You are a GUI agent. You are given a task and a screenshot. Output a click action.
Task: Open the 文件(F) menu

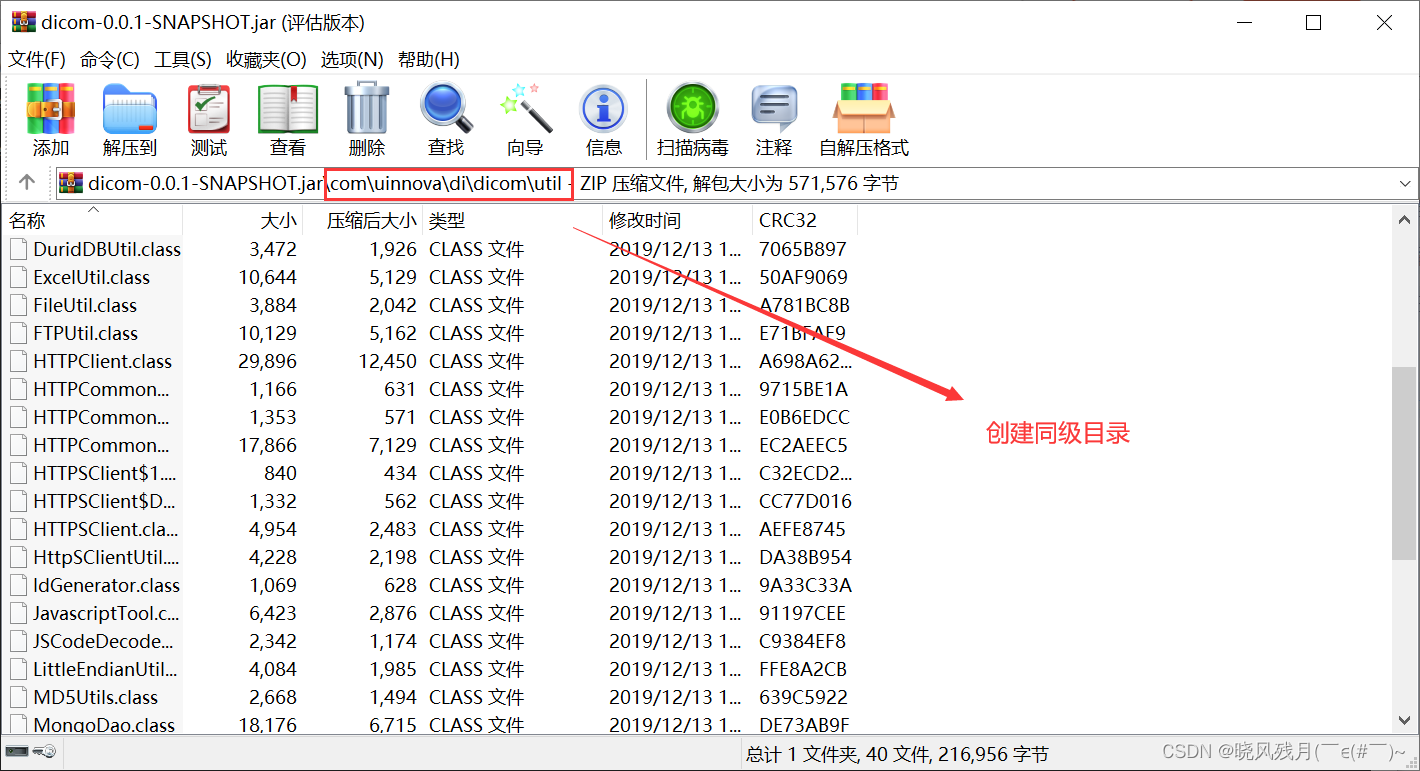tap(36, 59)
